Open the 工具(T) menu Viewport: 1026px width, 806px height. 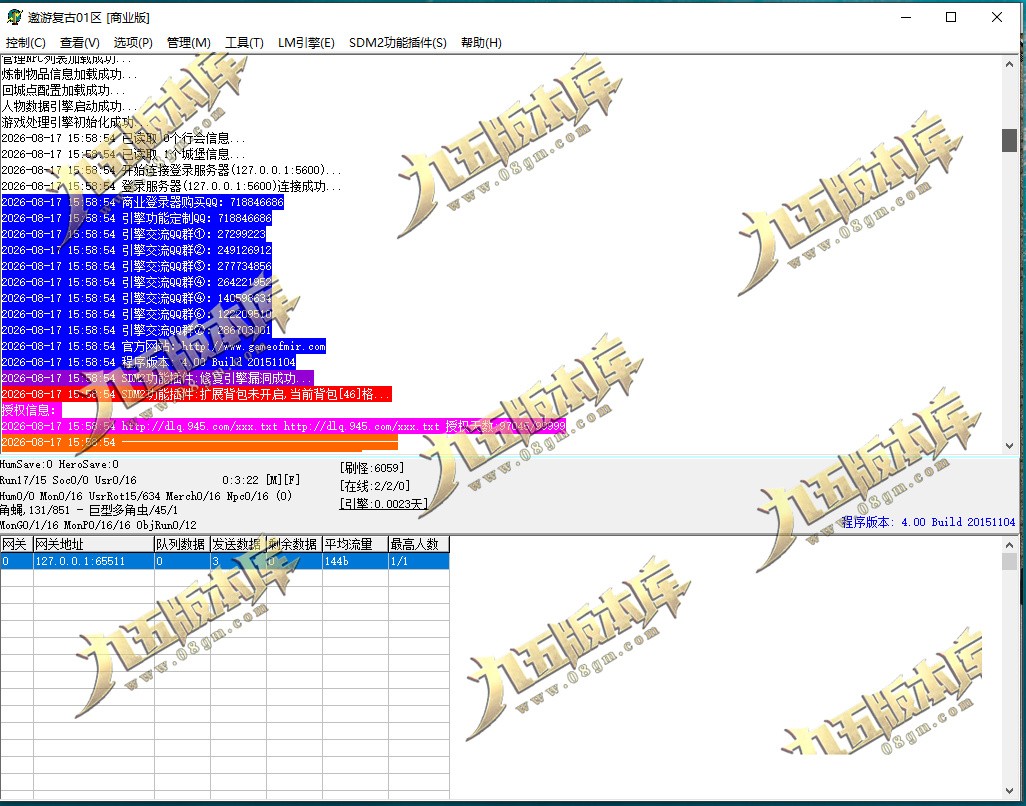pyautogui.click(x=244, y=43)
